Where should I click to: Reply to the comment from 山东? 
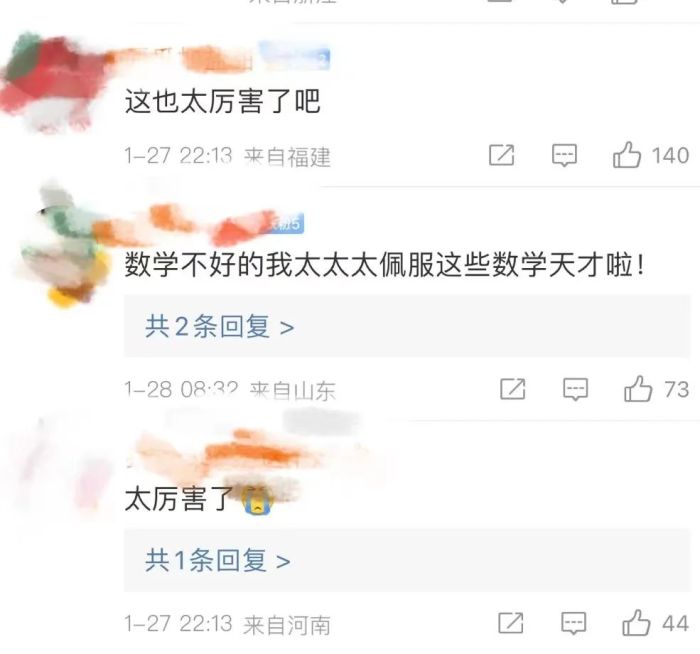click(575, 389)
